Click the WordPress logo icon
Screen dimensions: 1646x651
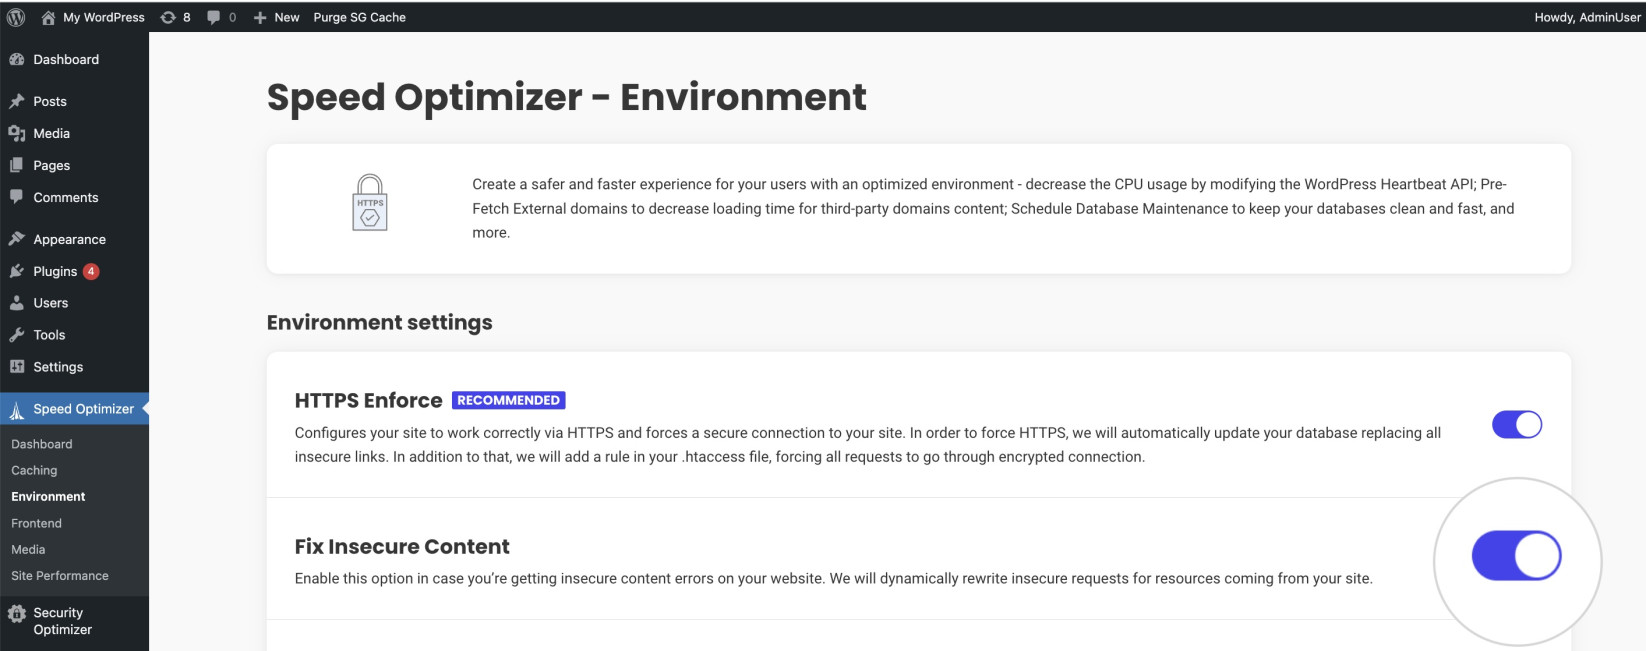[x=16, y=17]
